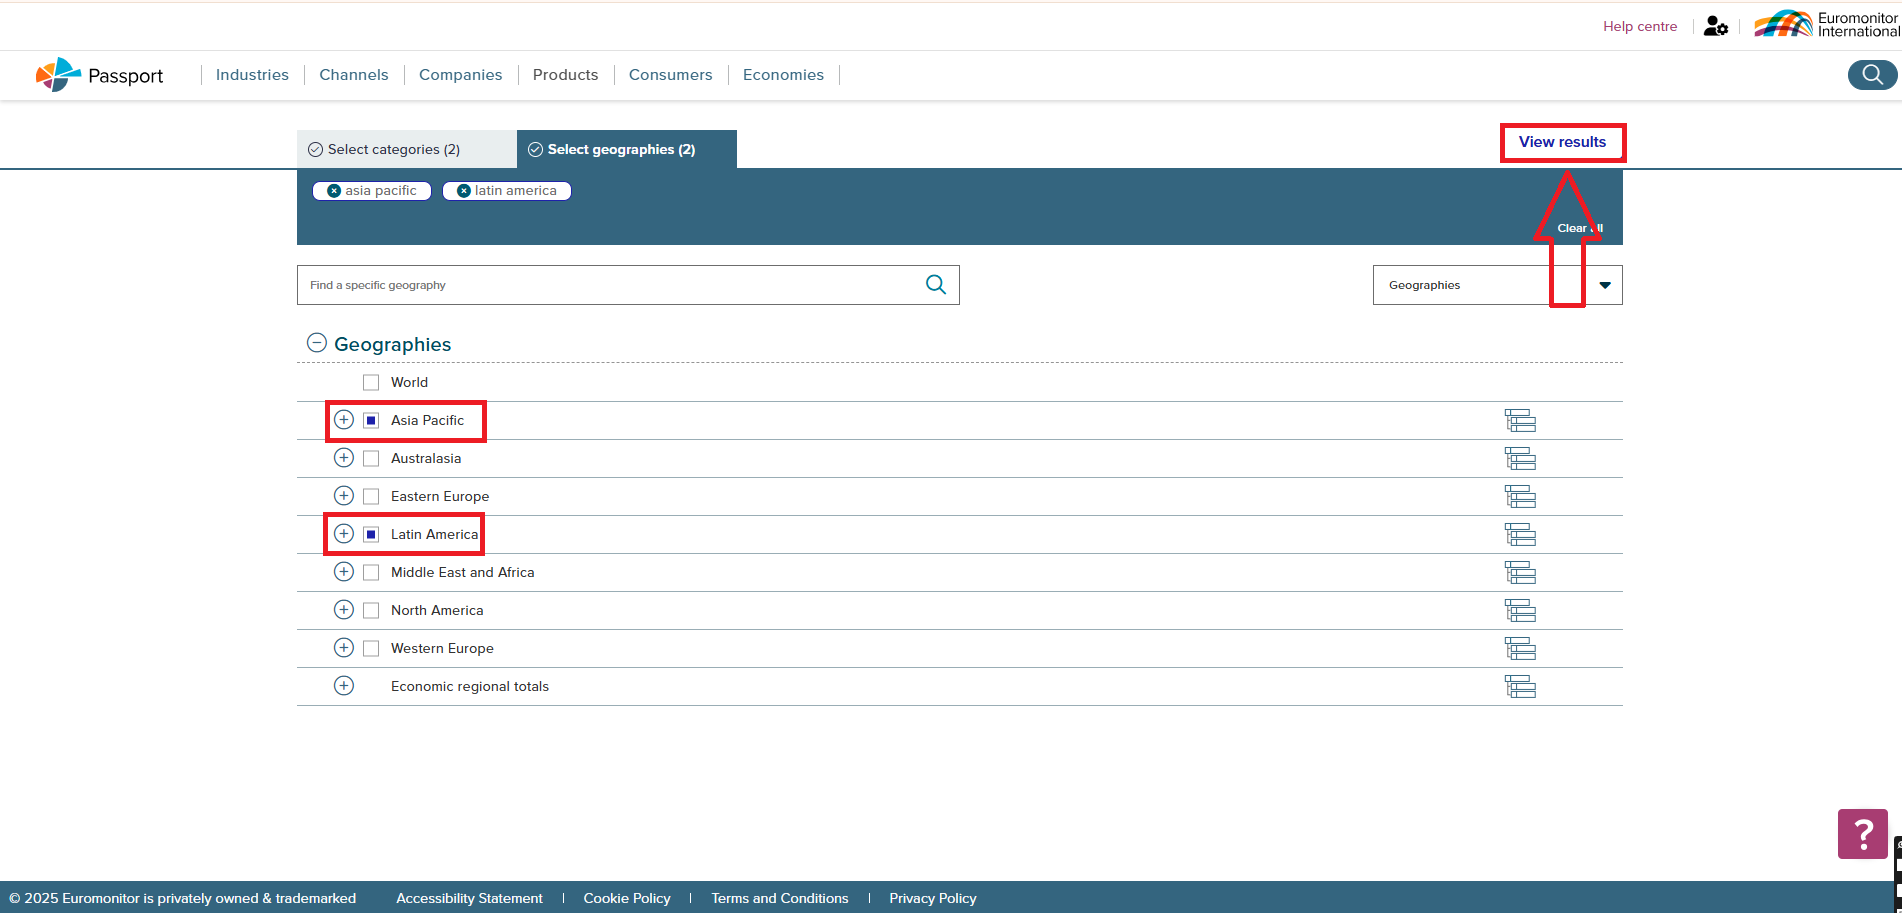Screen dimensions: 1902x913
Task: Focus the Find a specific geography field
Action: [x=610, y=286]
